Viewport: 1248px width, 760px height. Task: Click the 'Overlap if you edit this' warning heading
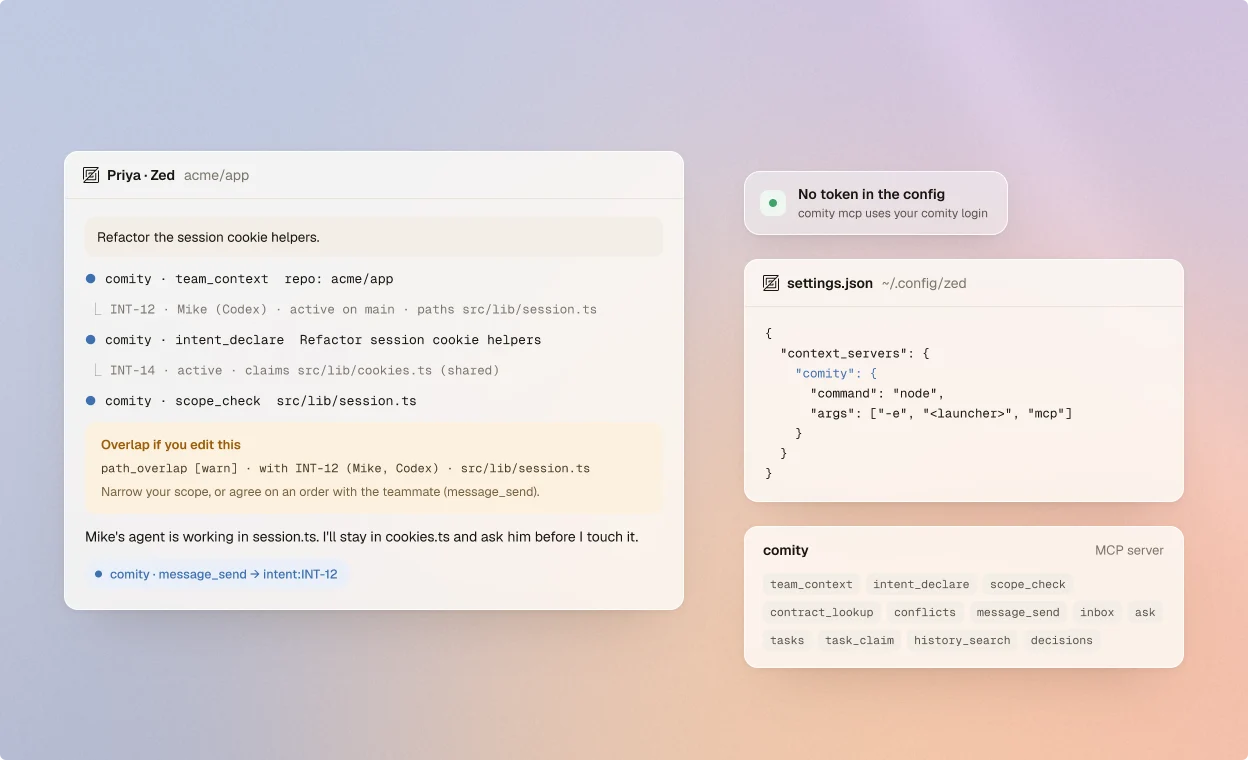pos(171,445)
